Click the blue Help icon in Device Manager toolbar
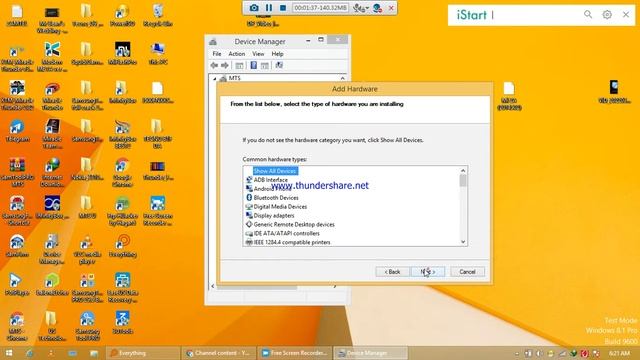The width and height of the screenshot is (640, 360). point(253,65)
